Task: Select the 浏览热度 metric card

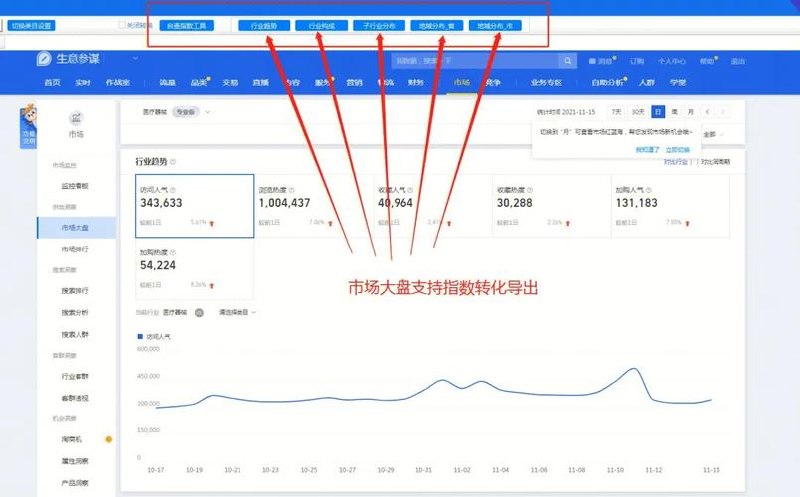Action: [x=314, y=206]
